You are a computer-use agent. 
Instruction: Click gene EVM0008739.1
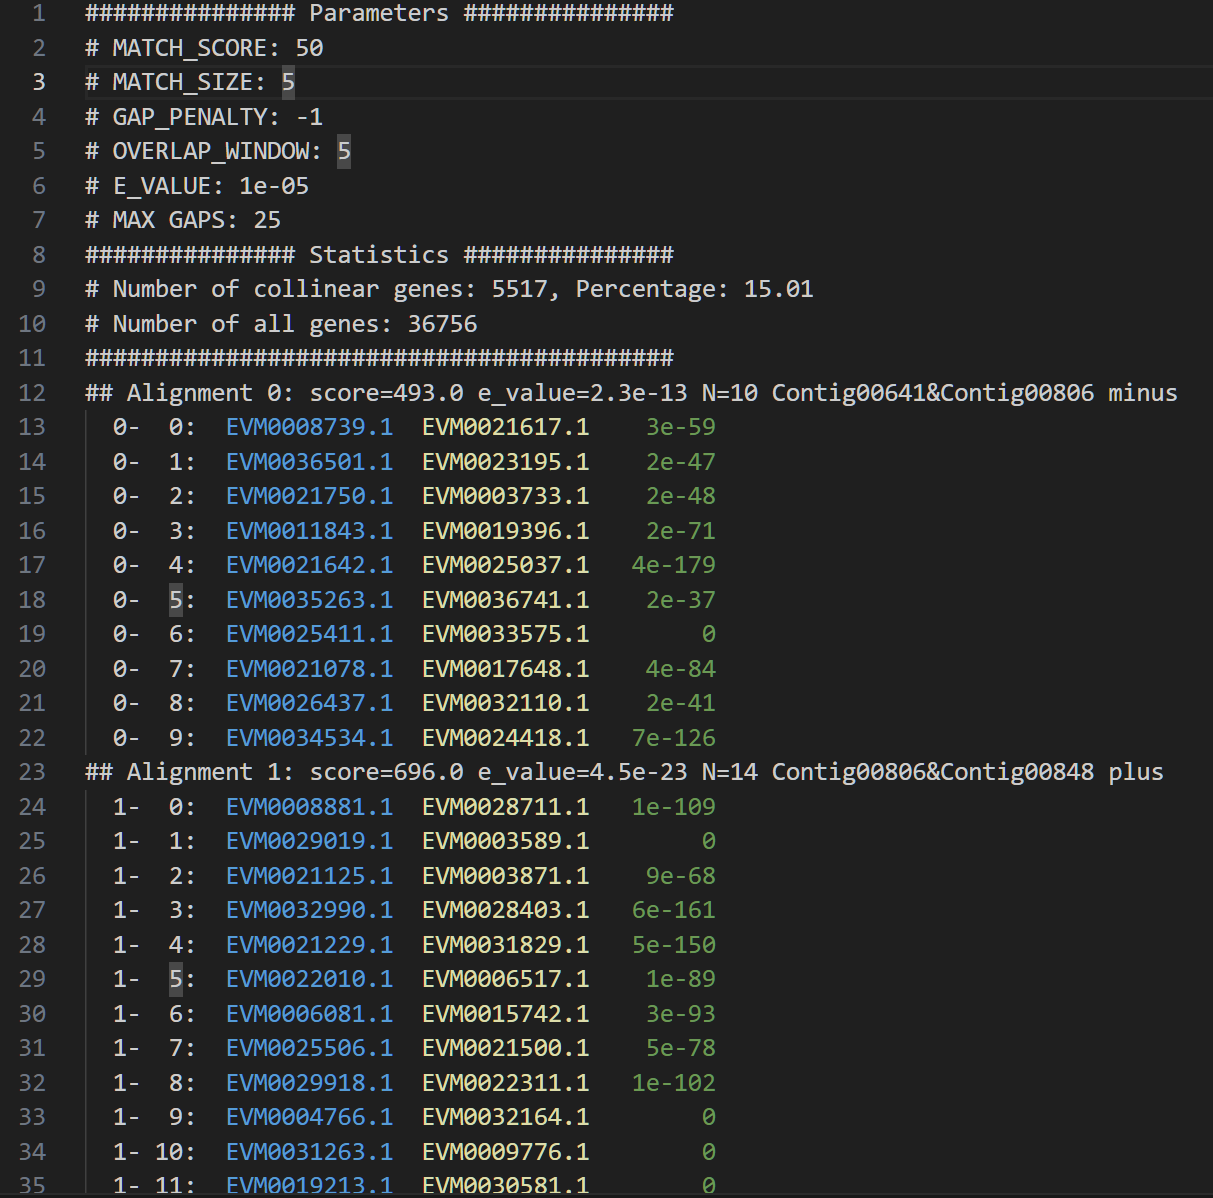click(309, 427)
